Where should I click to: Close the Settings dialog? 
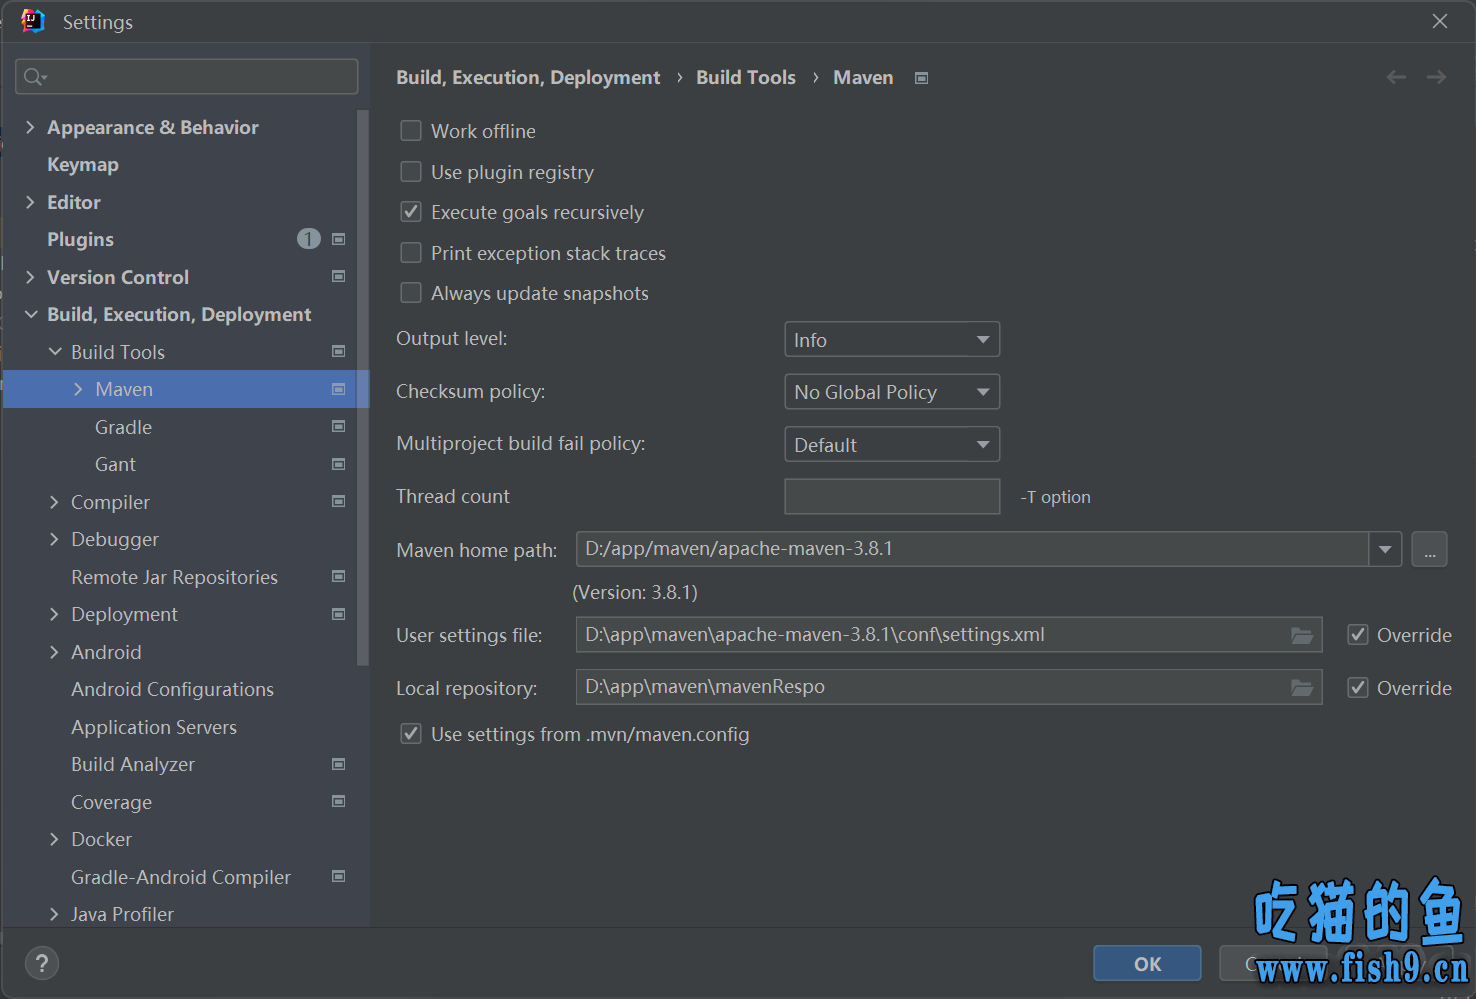pyautogui.click(x=1440, y=21)
